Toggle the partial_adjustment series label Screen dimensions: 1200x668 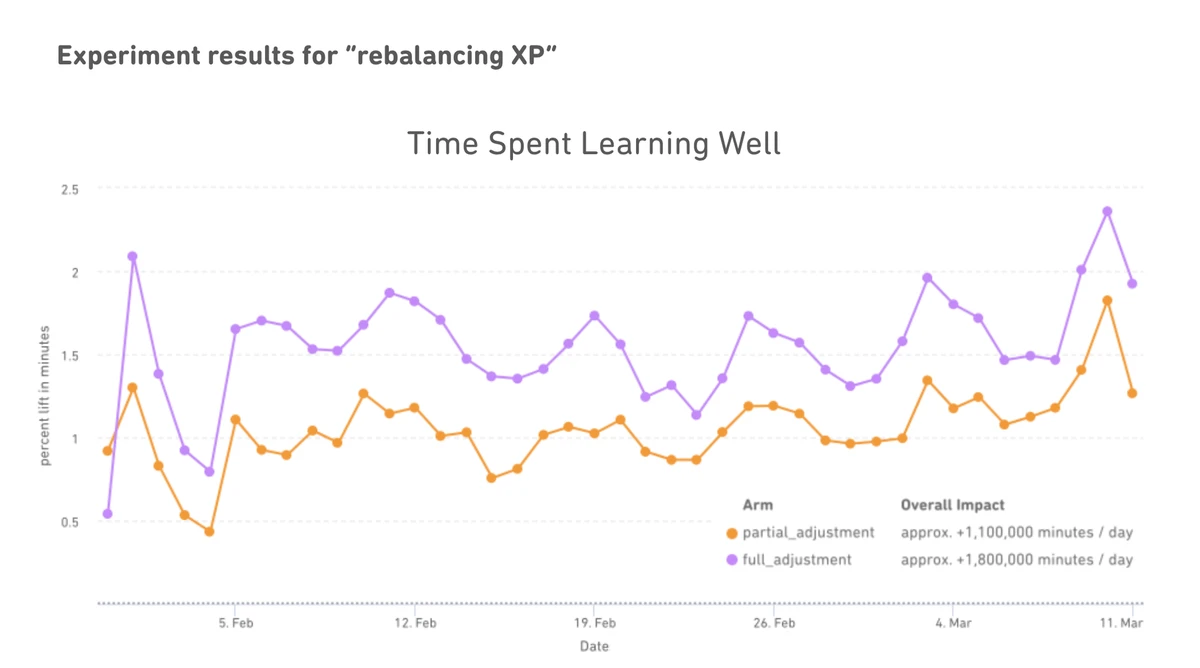[808, 533]
